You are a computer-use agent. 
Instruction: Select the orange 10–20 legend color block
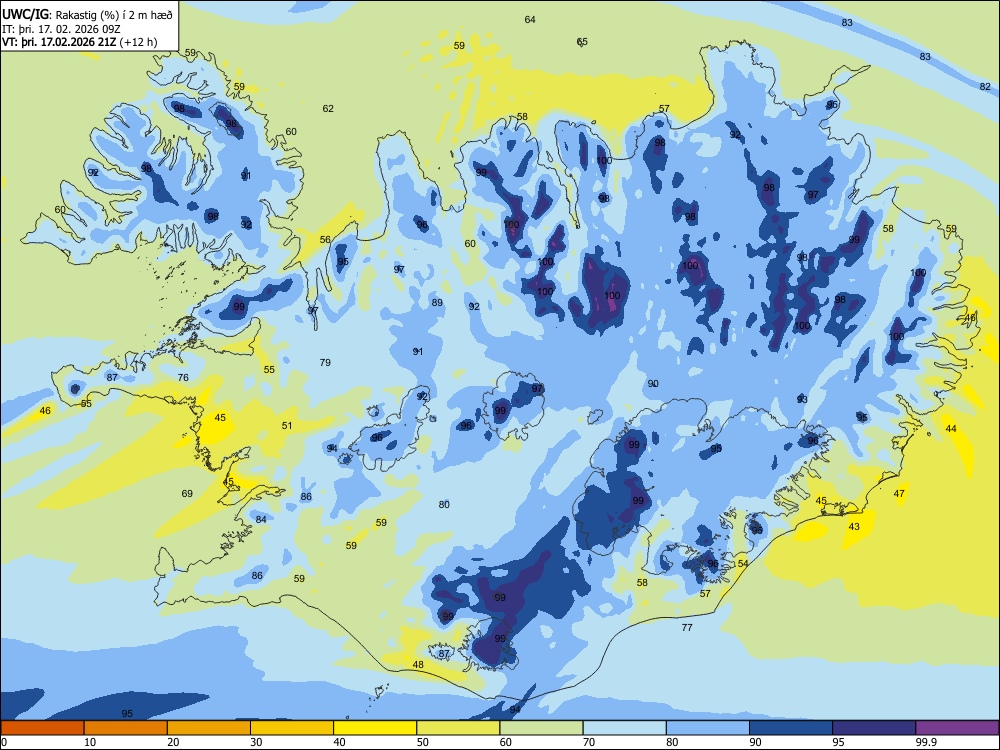126,728
